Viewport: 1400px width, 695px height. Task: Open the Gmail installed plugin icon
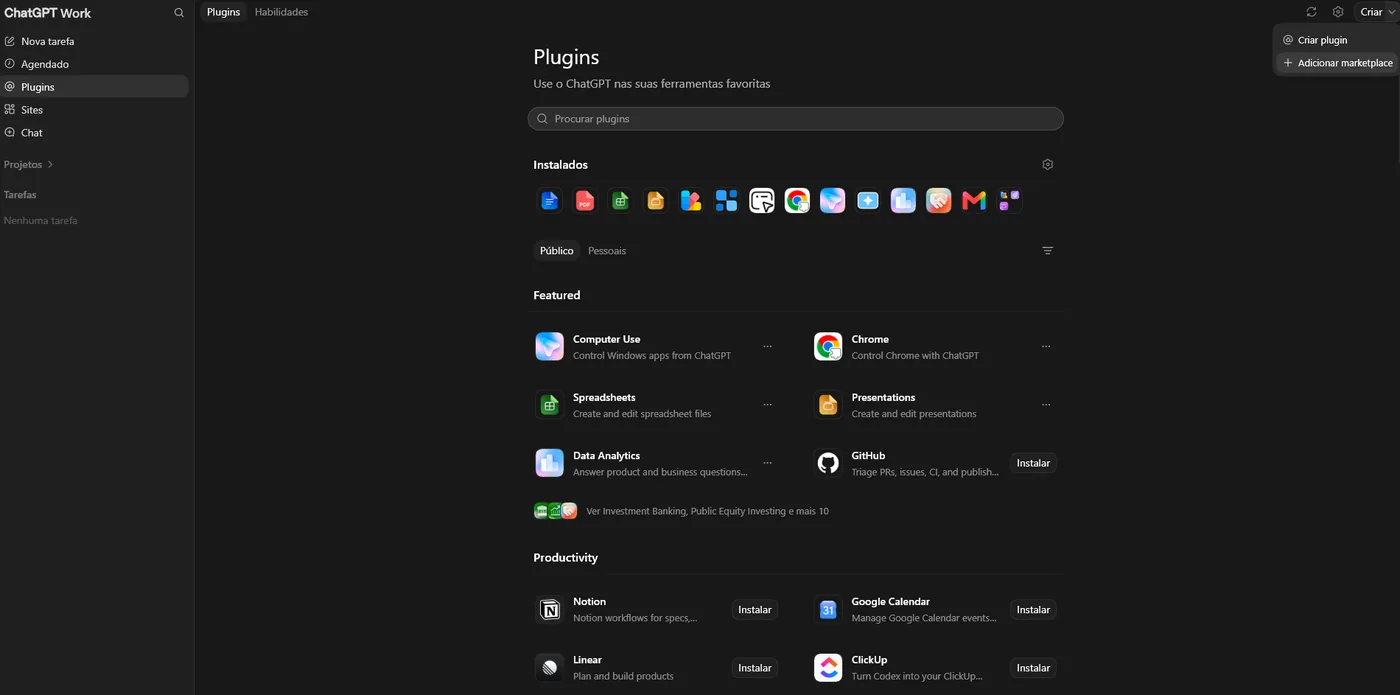[974, 201]
